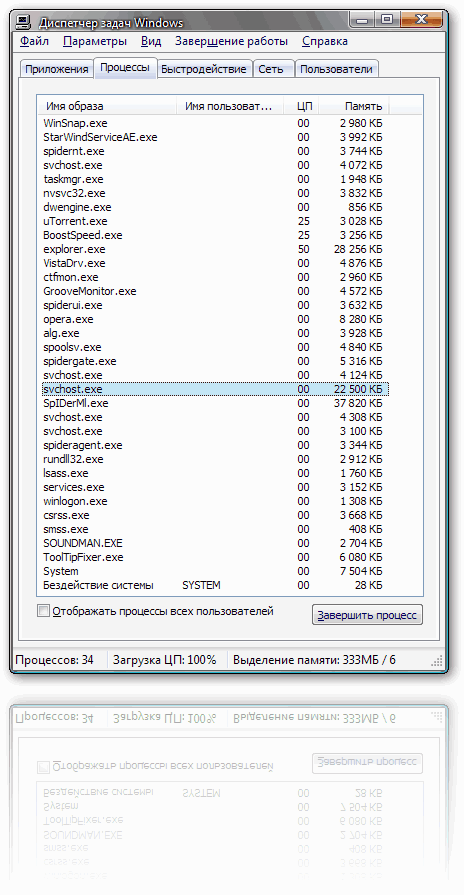Select the uTorrent.exe process
Viewport: 464px width, 895px height.
tap(216, 221)
